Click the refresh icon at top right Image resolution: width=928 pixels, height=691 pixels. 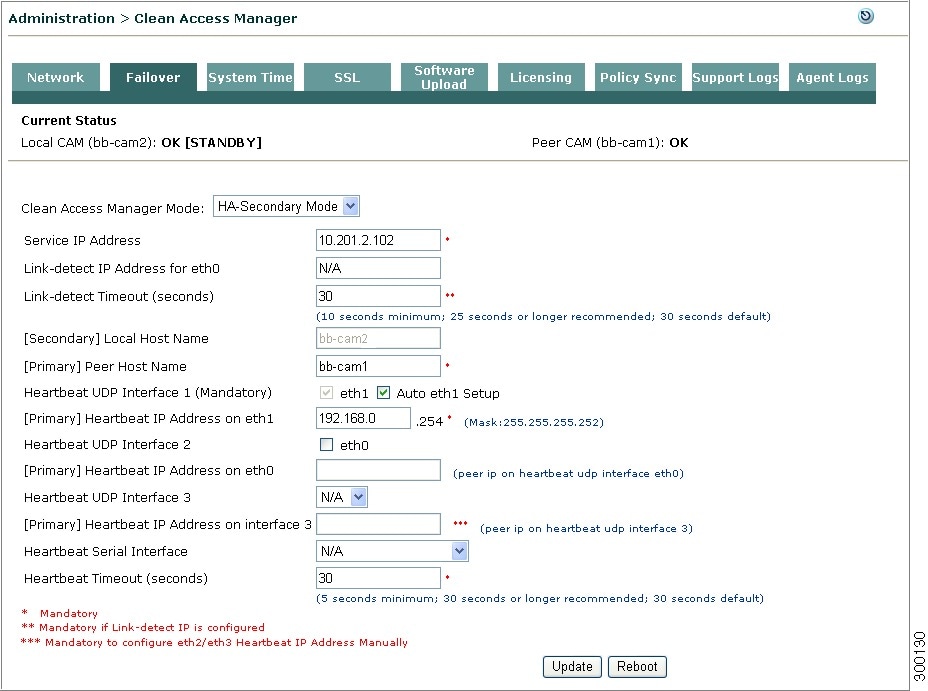865,16
